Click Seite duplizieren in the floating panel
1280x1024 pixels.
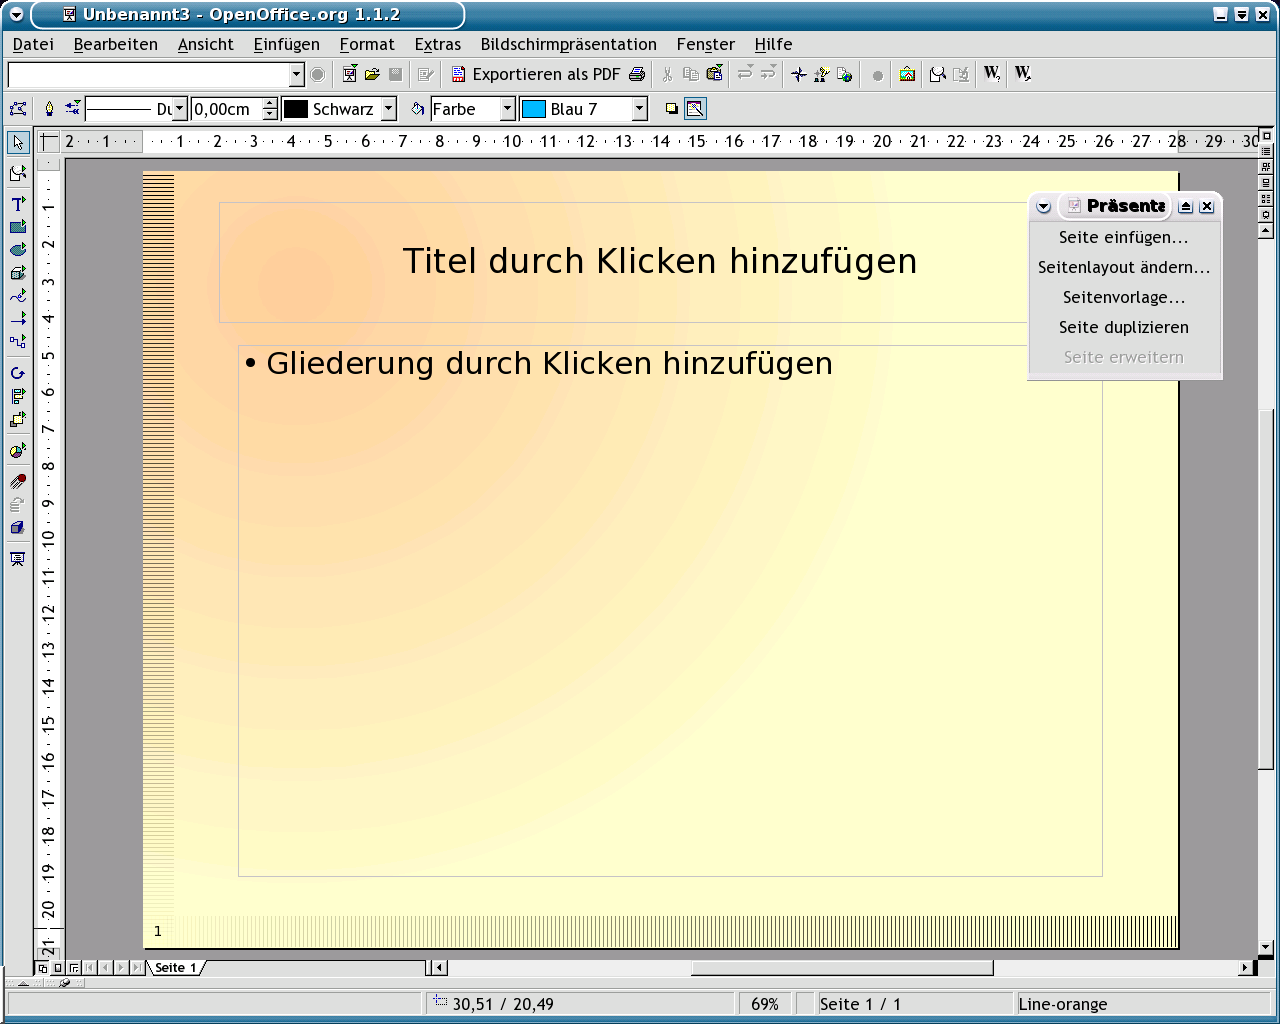(x=1123, y=327)
